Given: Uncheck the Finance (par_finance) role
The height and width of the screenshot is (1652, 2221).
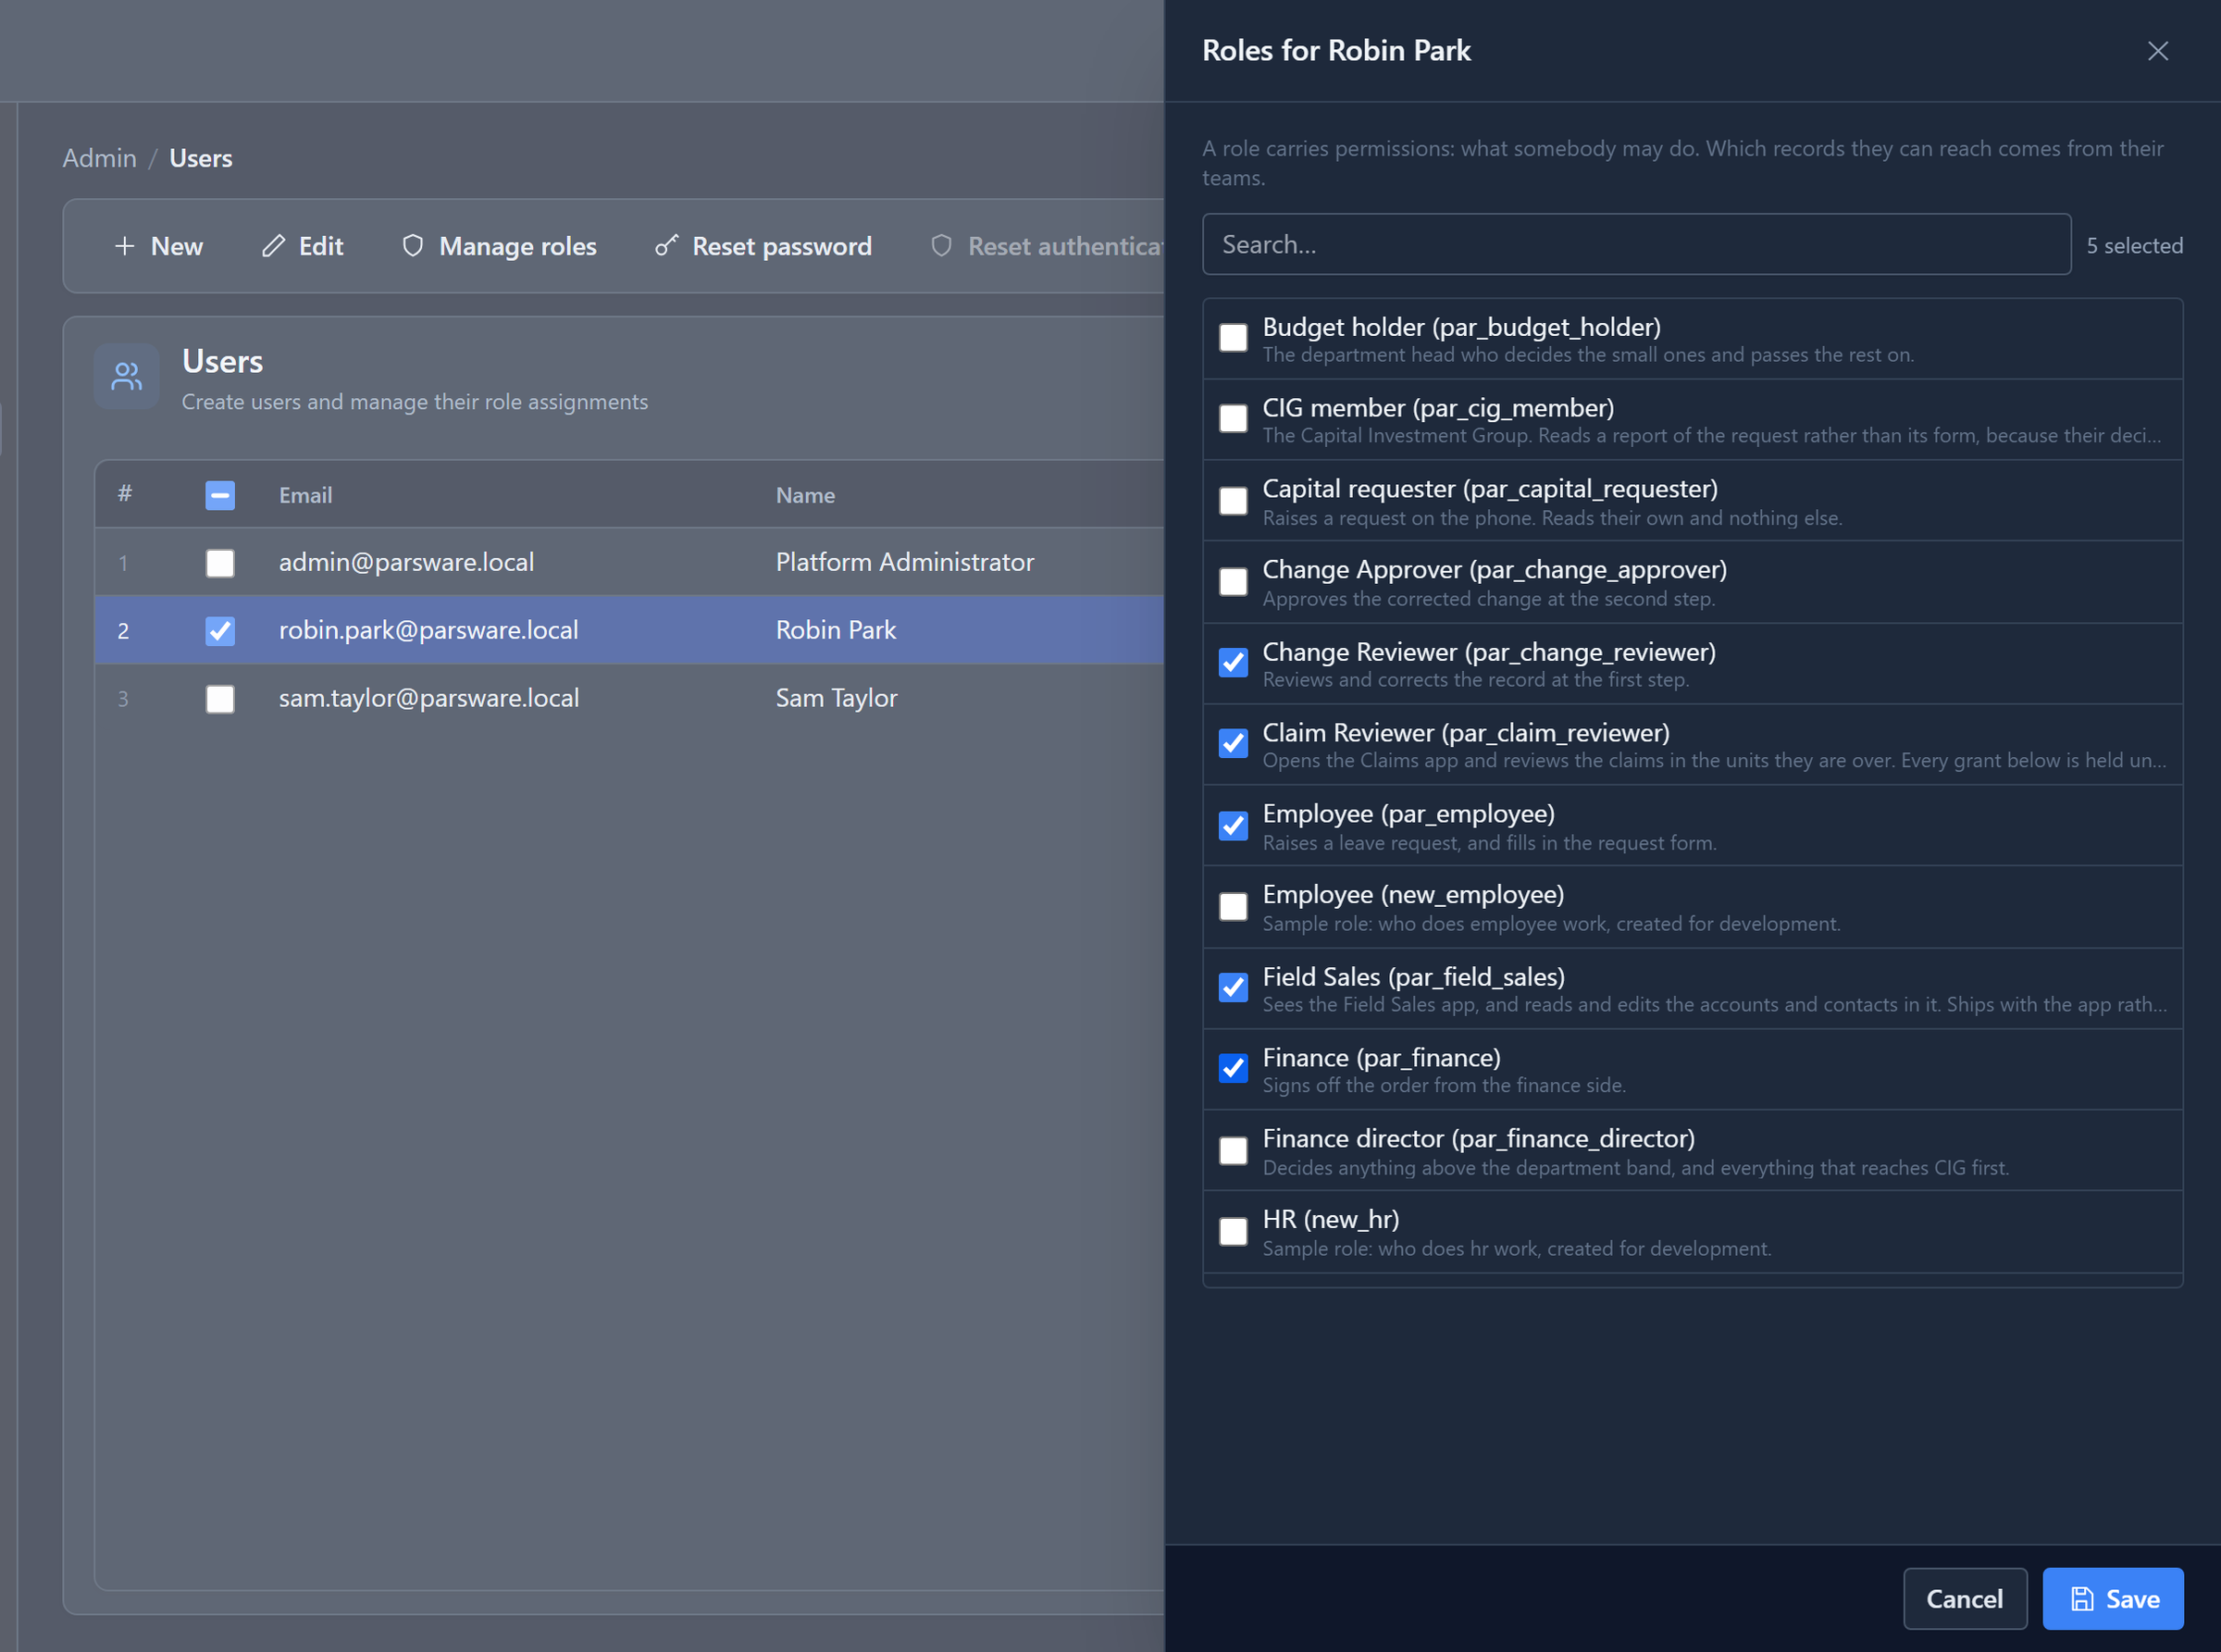Looking at the screenshot, I should click(1233, 1069).
